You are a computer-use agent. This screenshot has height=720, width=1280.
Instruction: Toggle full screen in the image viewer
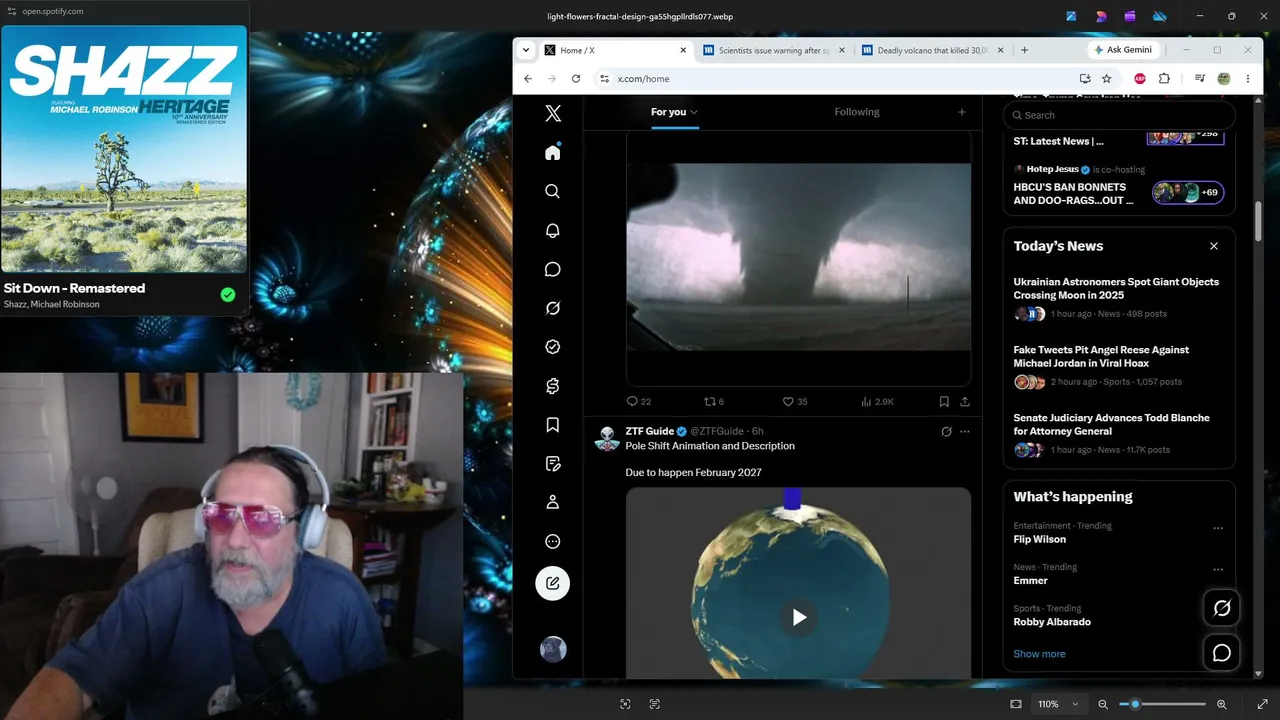(1262, 704)
